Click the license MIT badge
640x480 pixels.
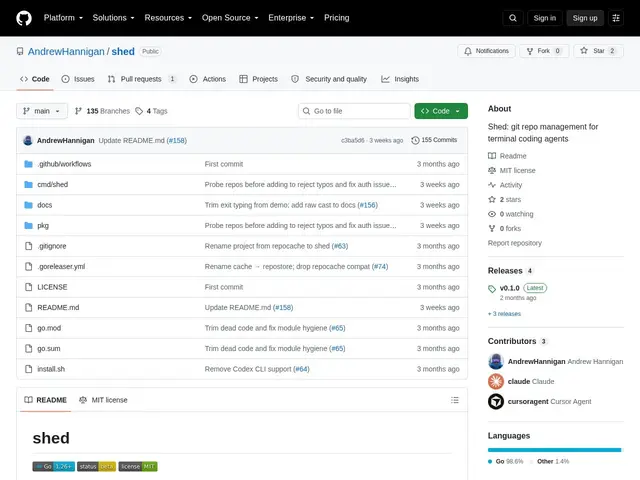tap(138, 467)
